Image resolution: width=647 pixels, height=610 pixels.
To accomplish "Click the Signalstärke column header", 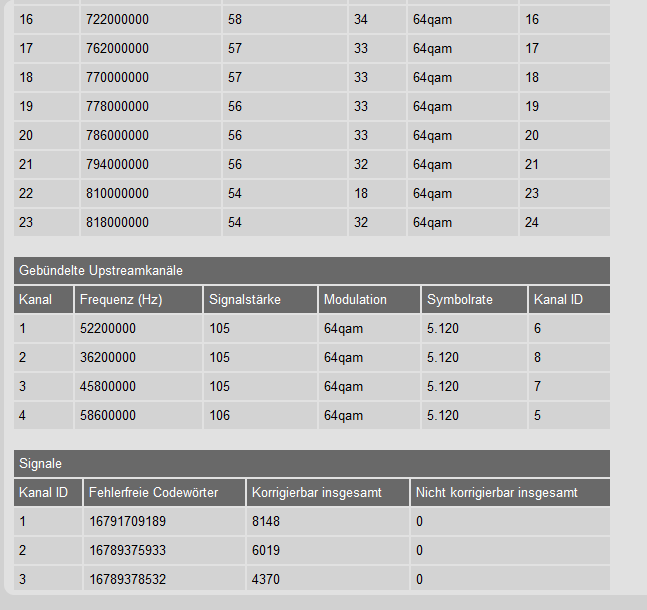I will tap(245, 299).
